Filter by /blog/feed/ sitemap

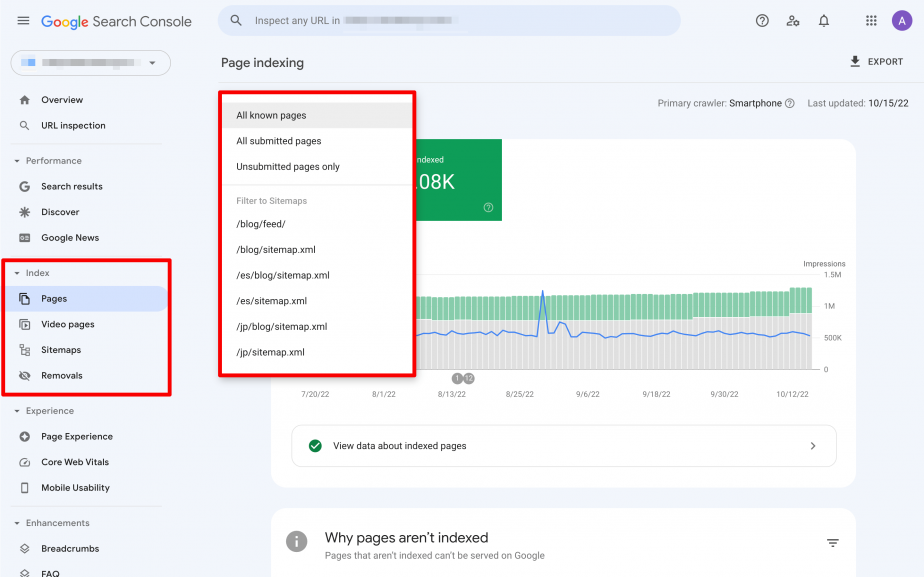(x=317, y=224)
